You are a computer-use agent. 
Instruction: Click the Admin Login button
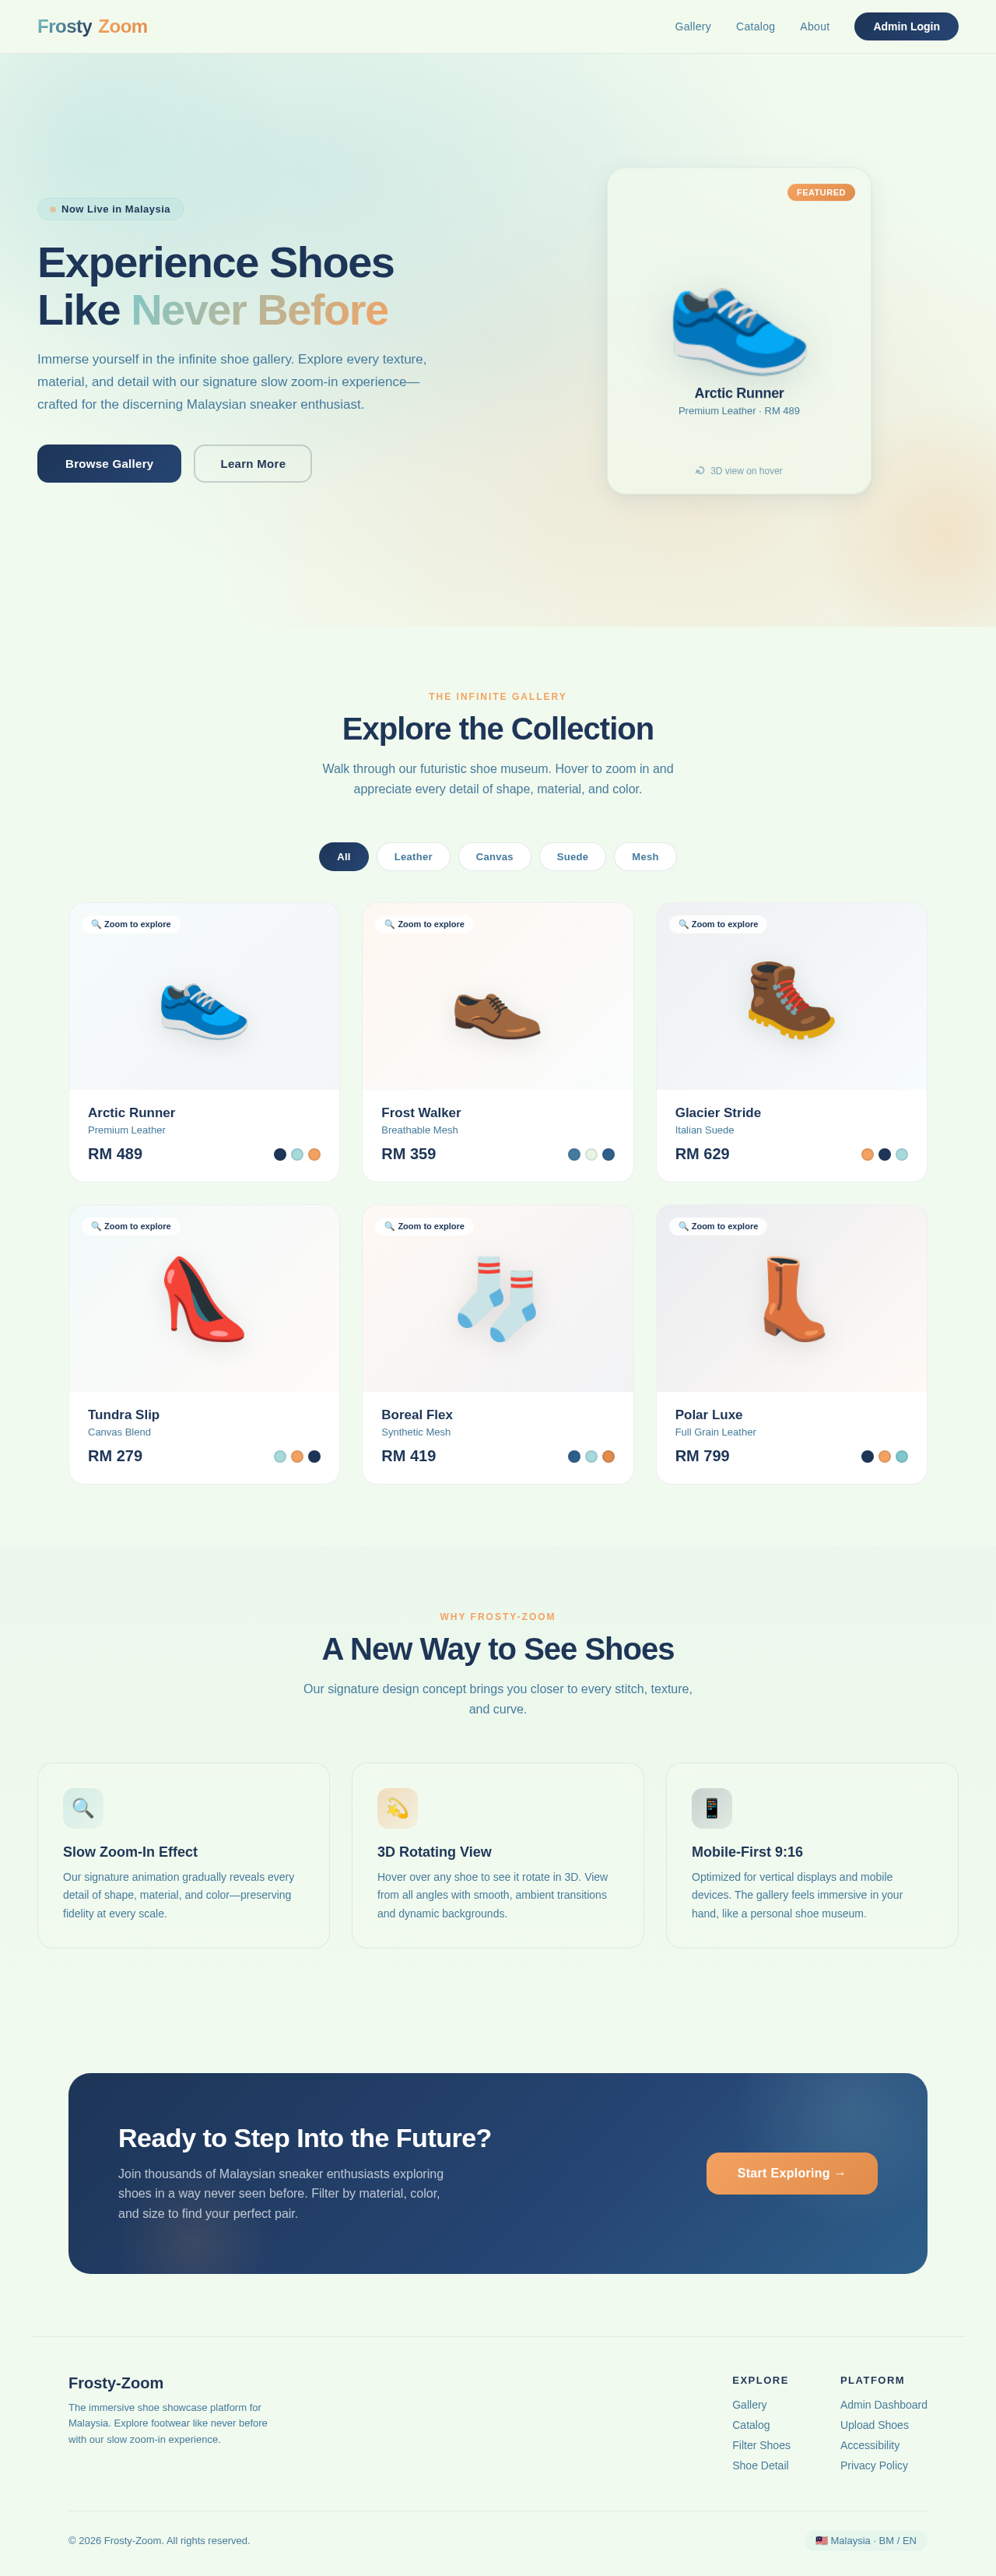click(x=906, y=27)
